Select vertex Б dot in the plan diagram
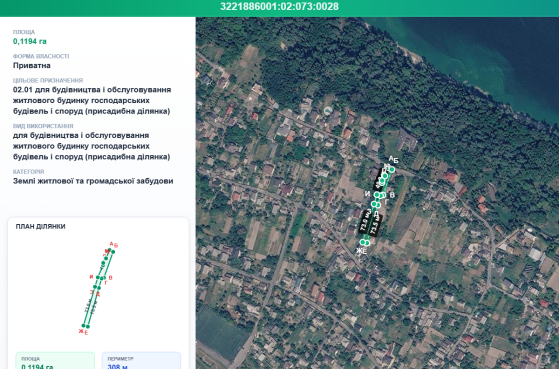The image size is (559, 369). (113, 252)
